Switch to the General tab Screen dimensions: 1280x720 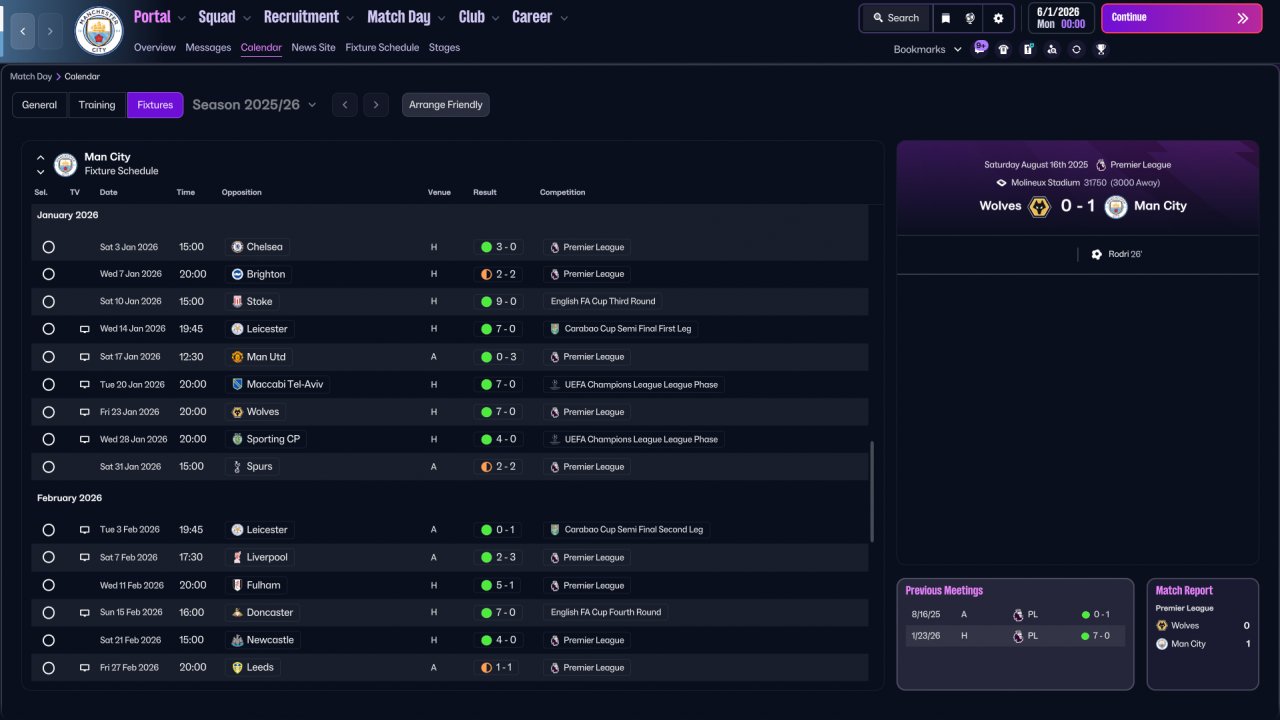pyautogui.click(x=40, y=105)
